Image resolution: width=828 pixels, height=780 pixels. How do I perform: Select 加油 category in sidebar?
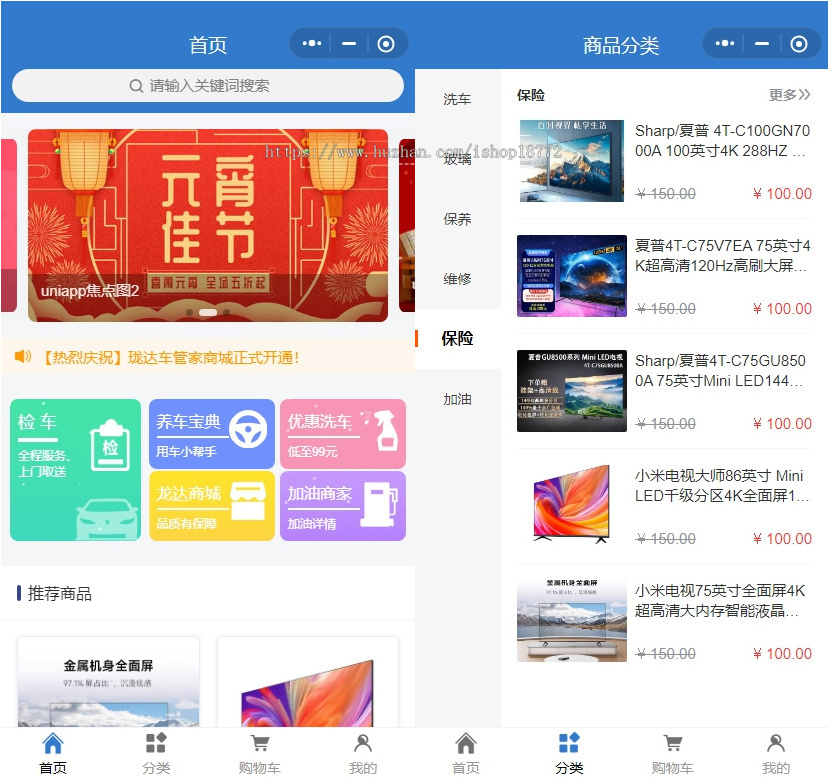(457, 399)
